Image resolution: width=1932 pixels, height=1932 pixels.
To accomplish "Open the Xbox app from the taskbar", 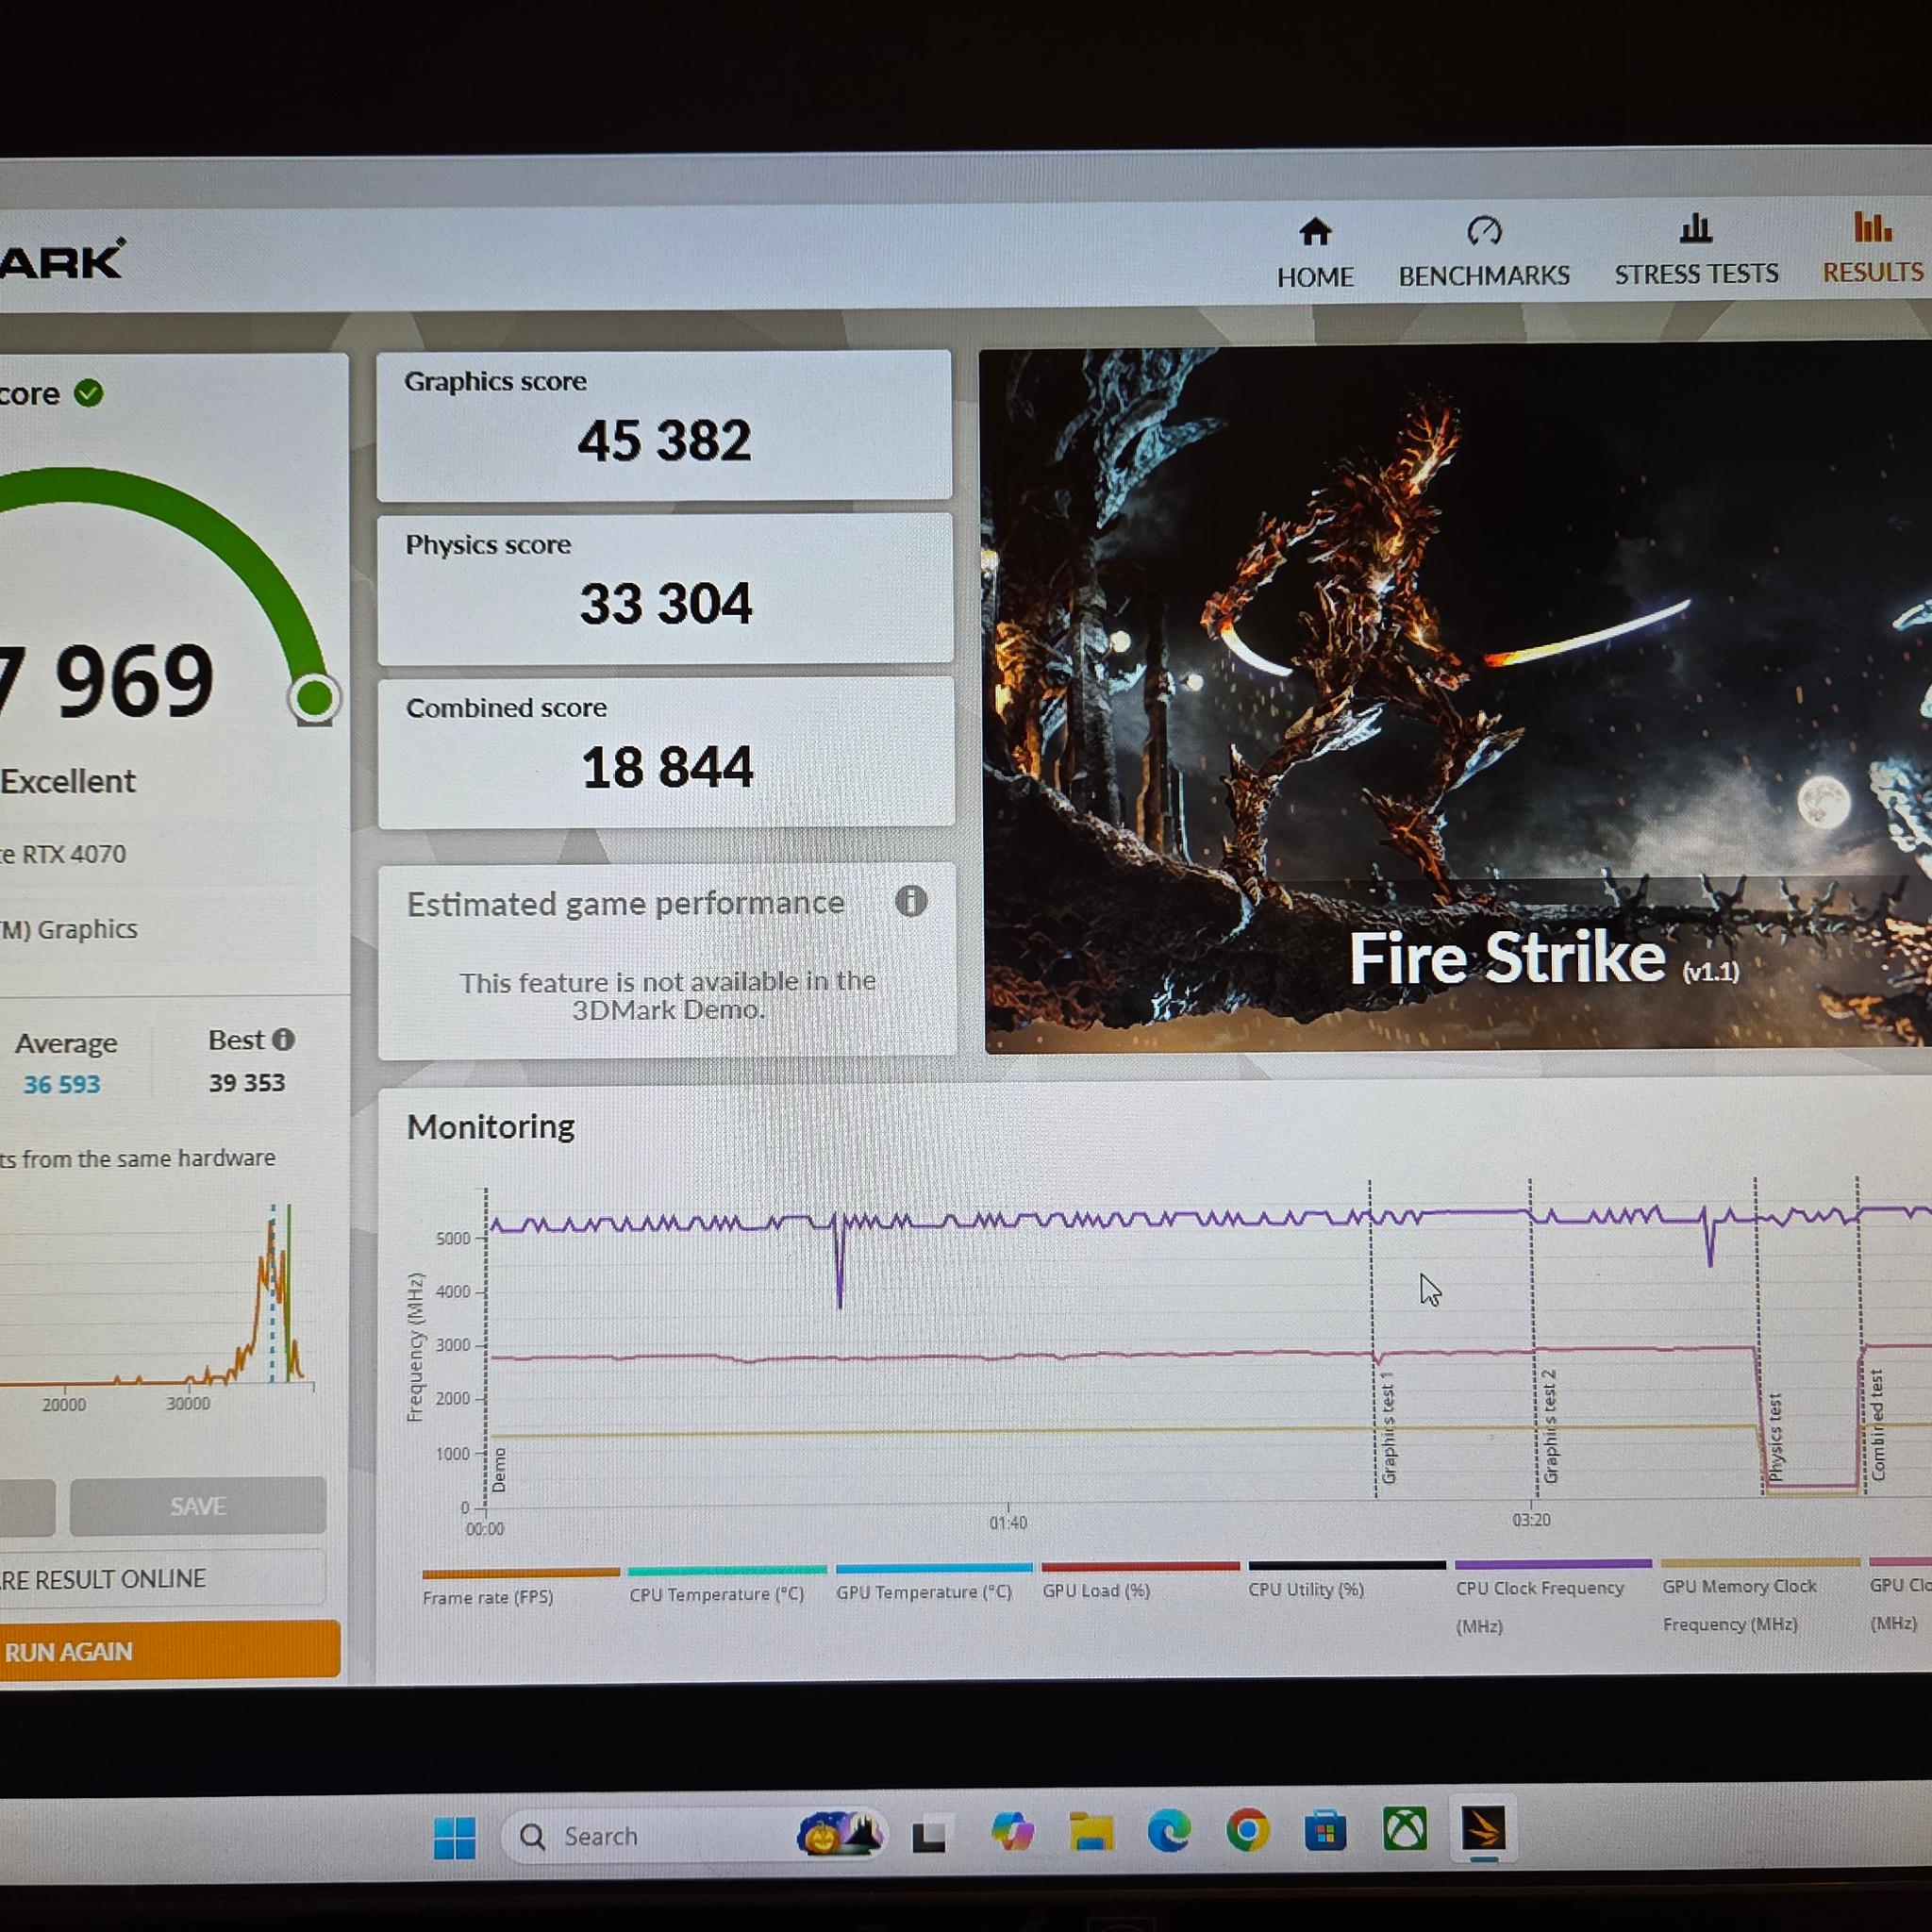I will 1404,1830.
